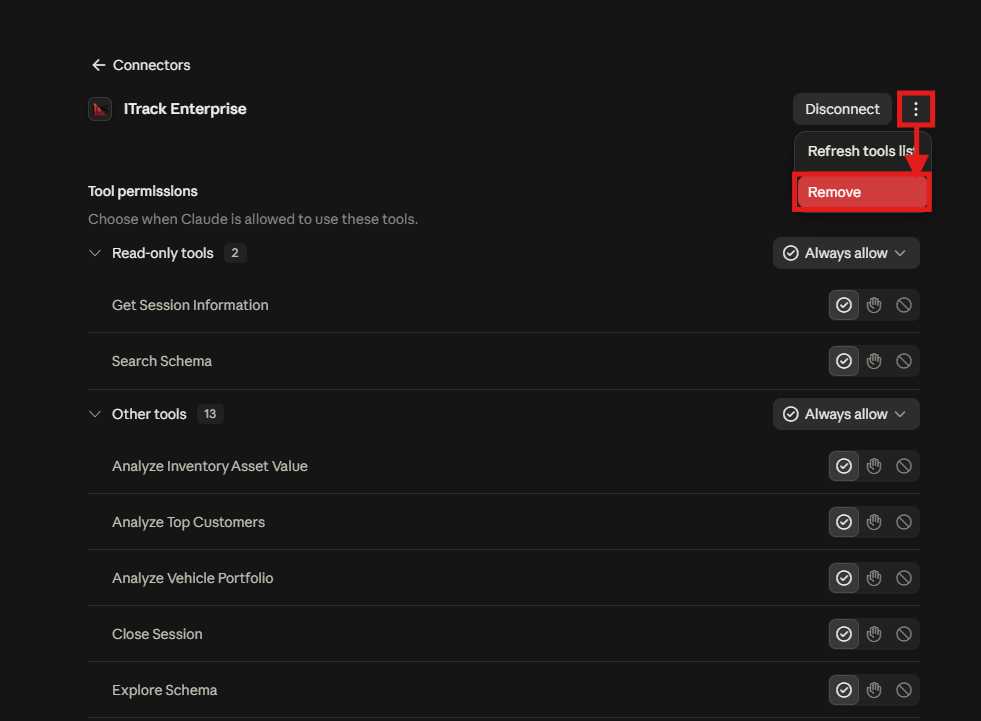Require approval for Analyze Inventory Asset Value

click(874, 466)
